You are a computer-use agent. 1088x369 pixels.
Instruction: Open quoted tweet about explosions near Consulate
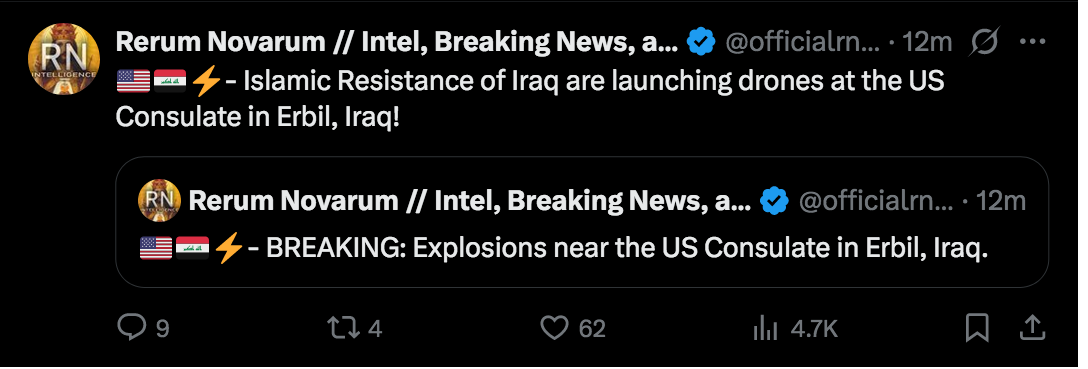(x=581, y=222)
